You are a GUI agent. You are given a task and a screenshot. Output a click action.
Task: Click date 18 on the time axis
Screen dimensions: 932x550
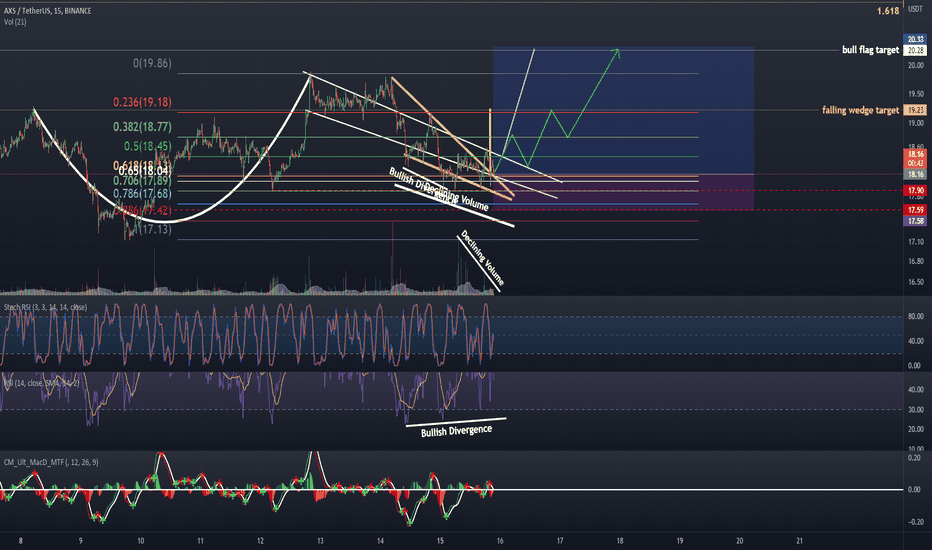(x=620, y=541)
